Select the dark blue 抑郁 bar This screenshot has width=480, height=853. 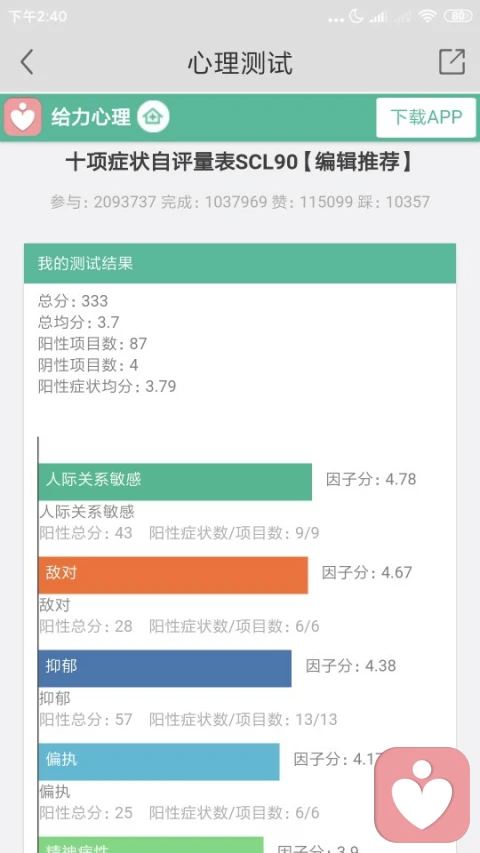(x=165, y=669)
